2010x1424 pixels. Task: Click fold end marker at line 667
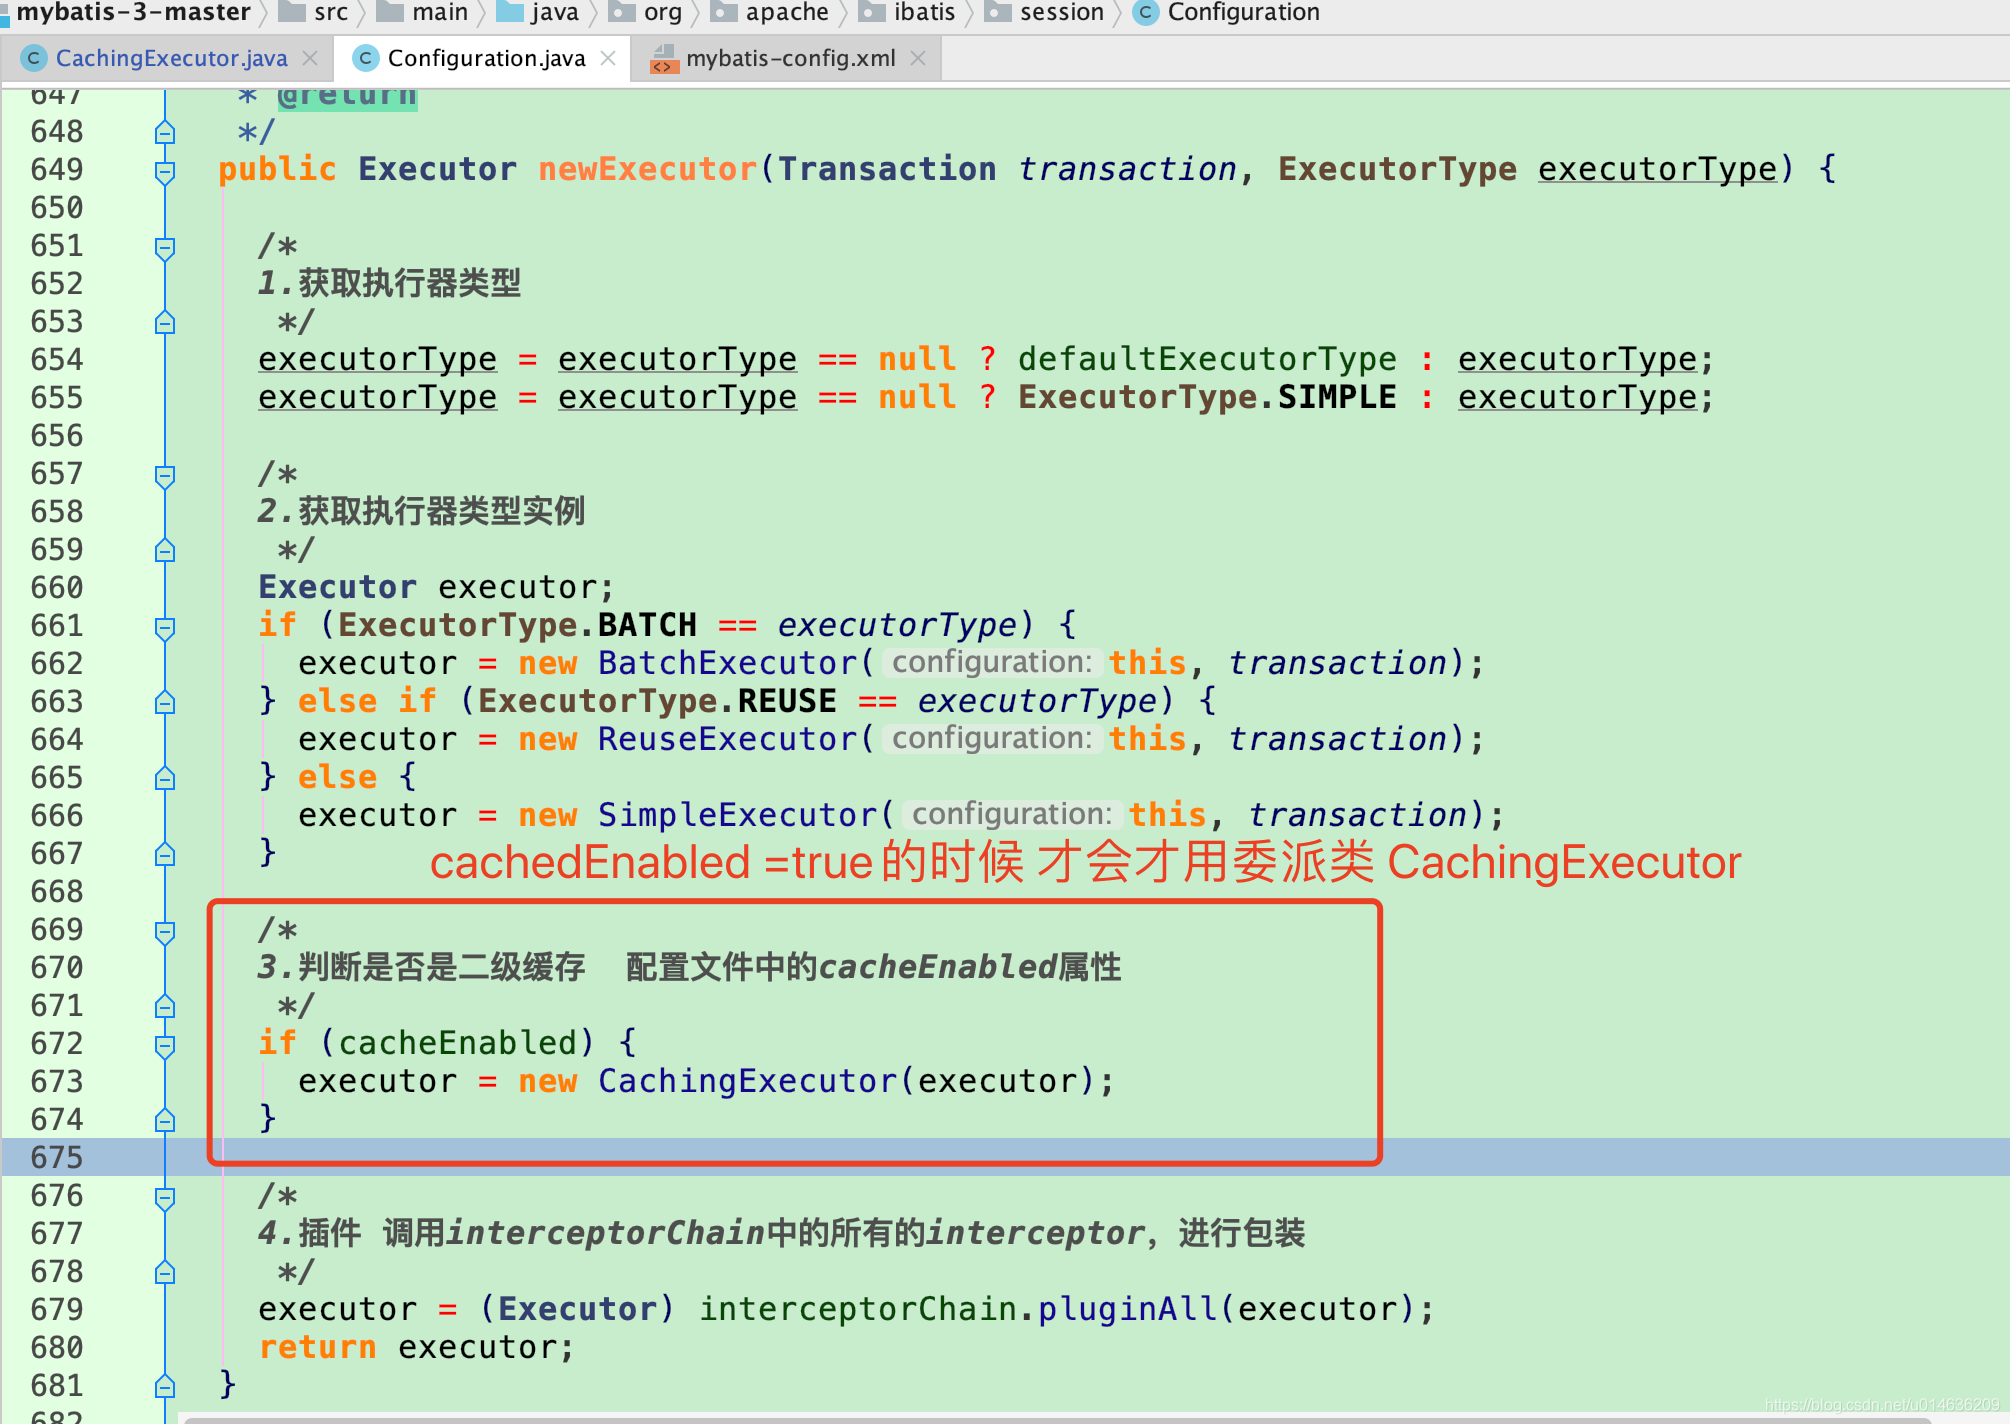[165, 854]
